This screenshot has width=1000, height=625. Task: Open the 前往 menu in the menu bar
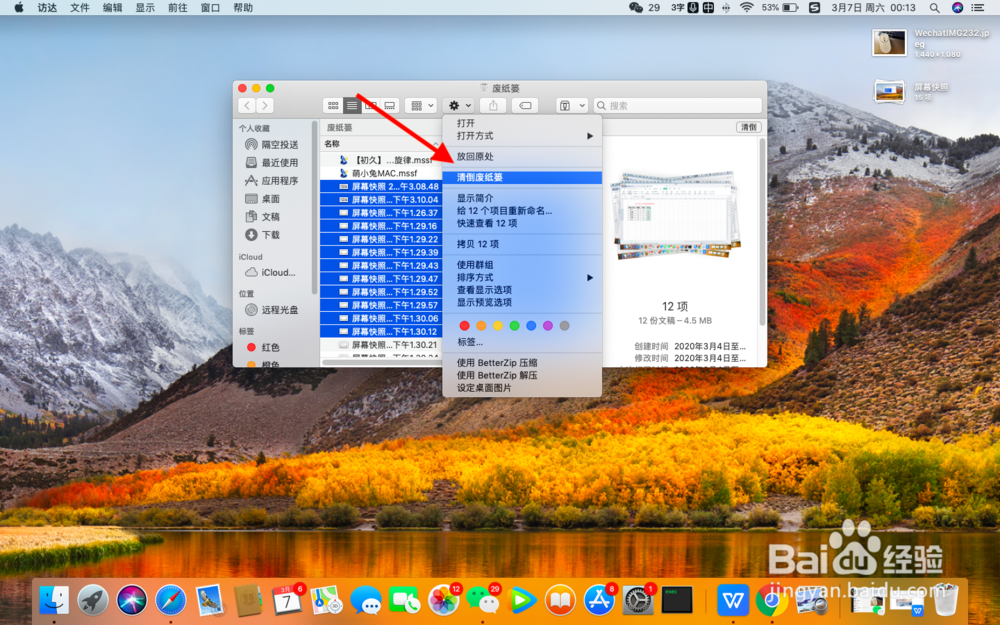click(178, 7)
